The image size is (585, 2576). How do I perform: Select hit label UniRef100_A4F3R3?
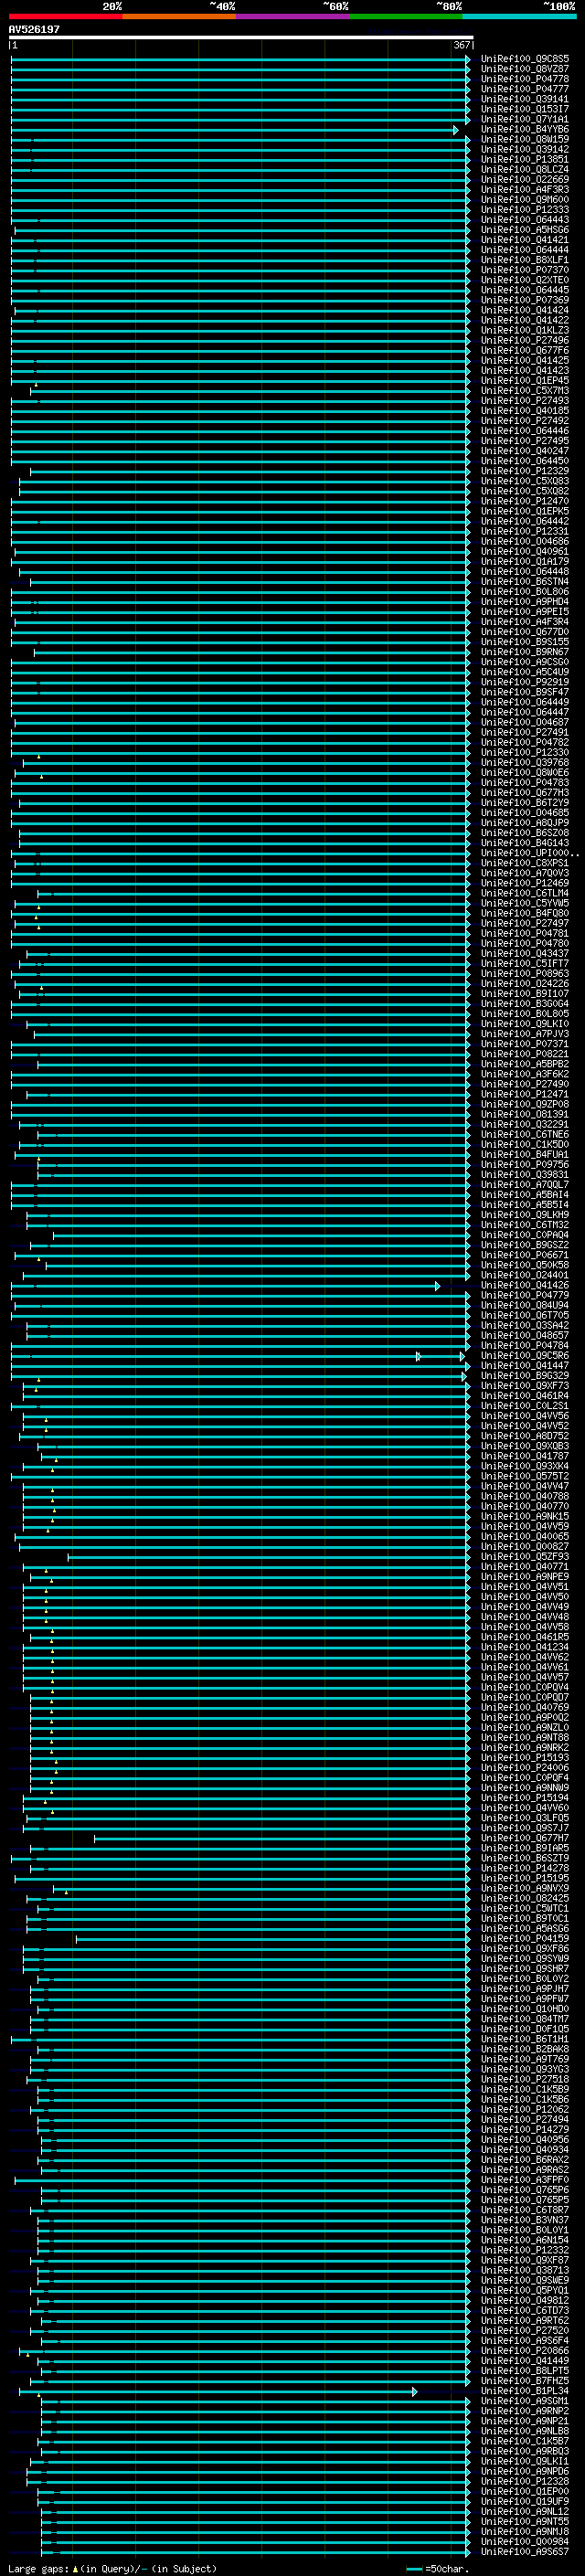(x=524, y=190)
